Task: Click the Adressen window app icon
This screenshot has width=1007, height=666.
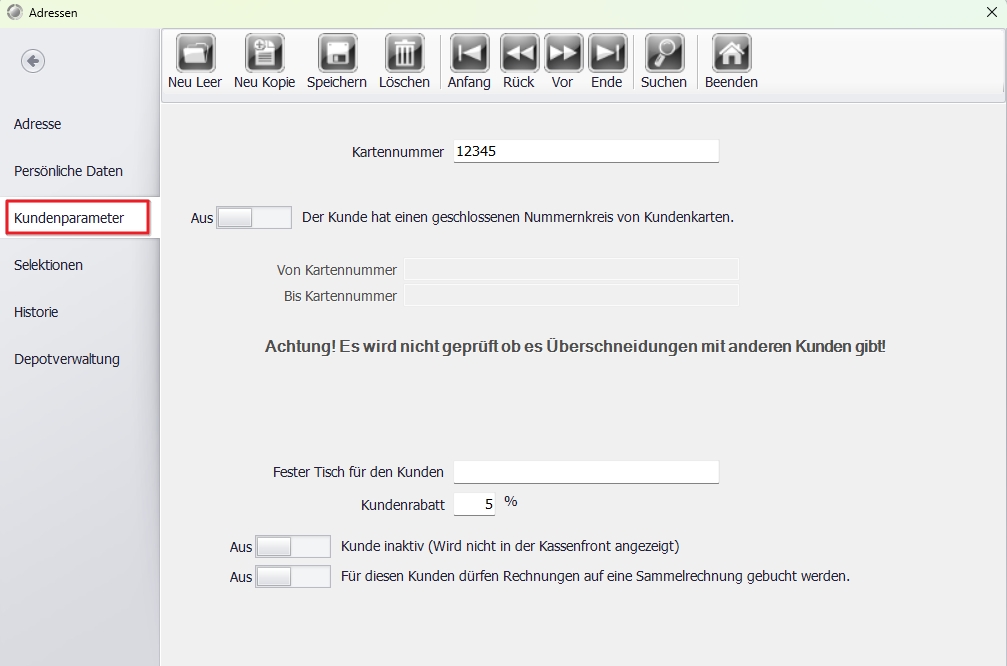Action: [x=14, y=12]
